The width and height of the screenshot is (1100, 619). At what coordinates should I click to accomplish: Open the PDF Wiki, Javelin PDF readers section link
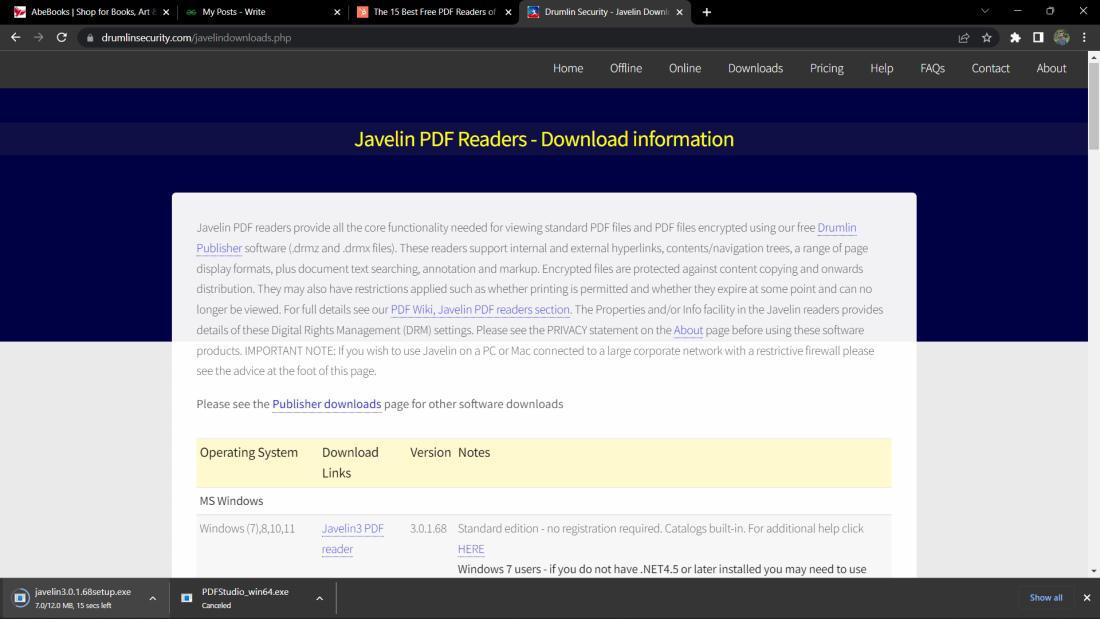tap(480, 310)
